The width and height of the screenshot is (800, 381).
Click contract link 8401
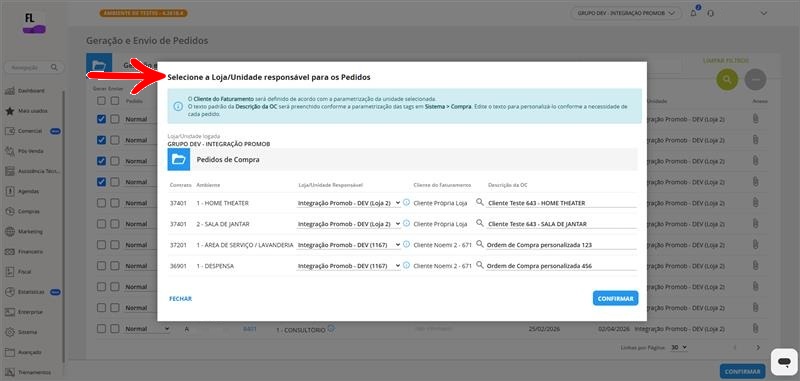250,329
